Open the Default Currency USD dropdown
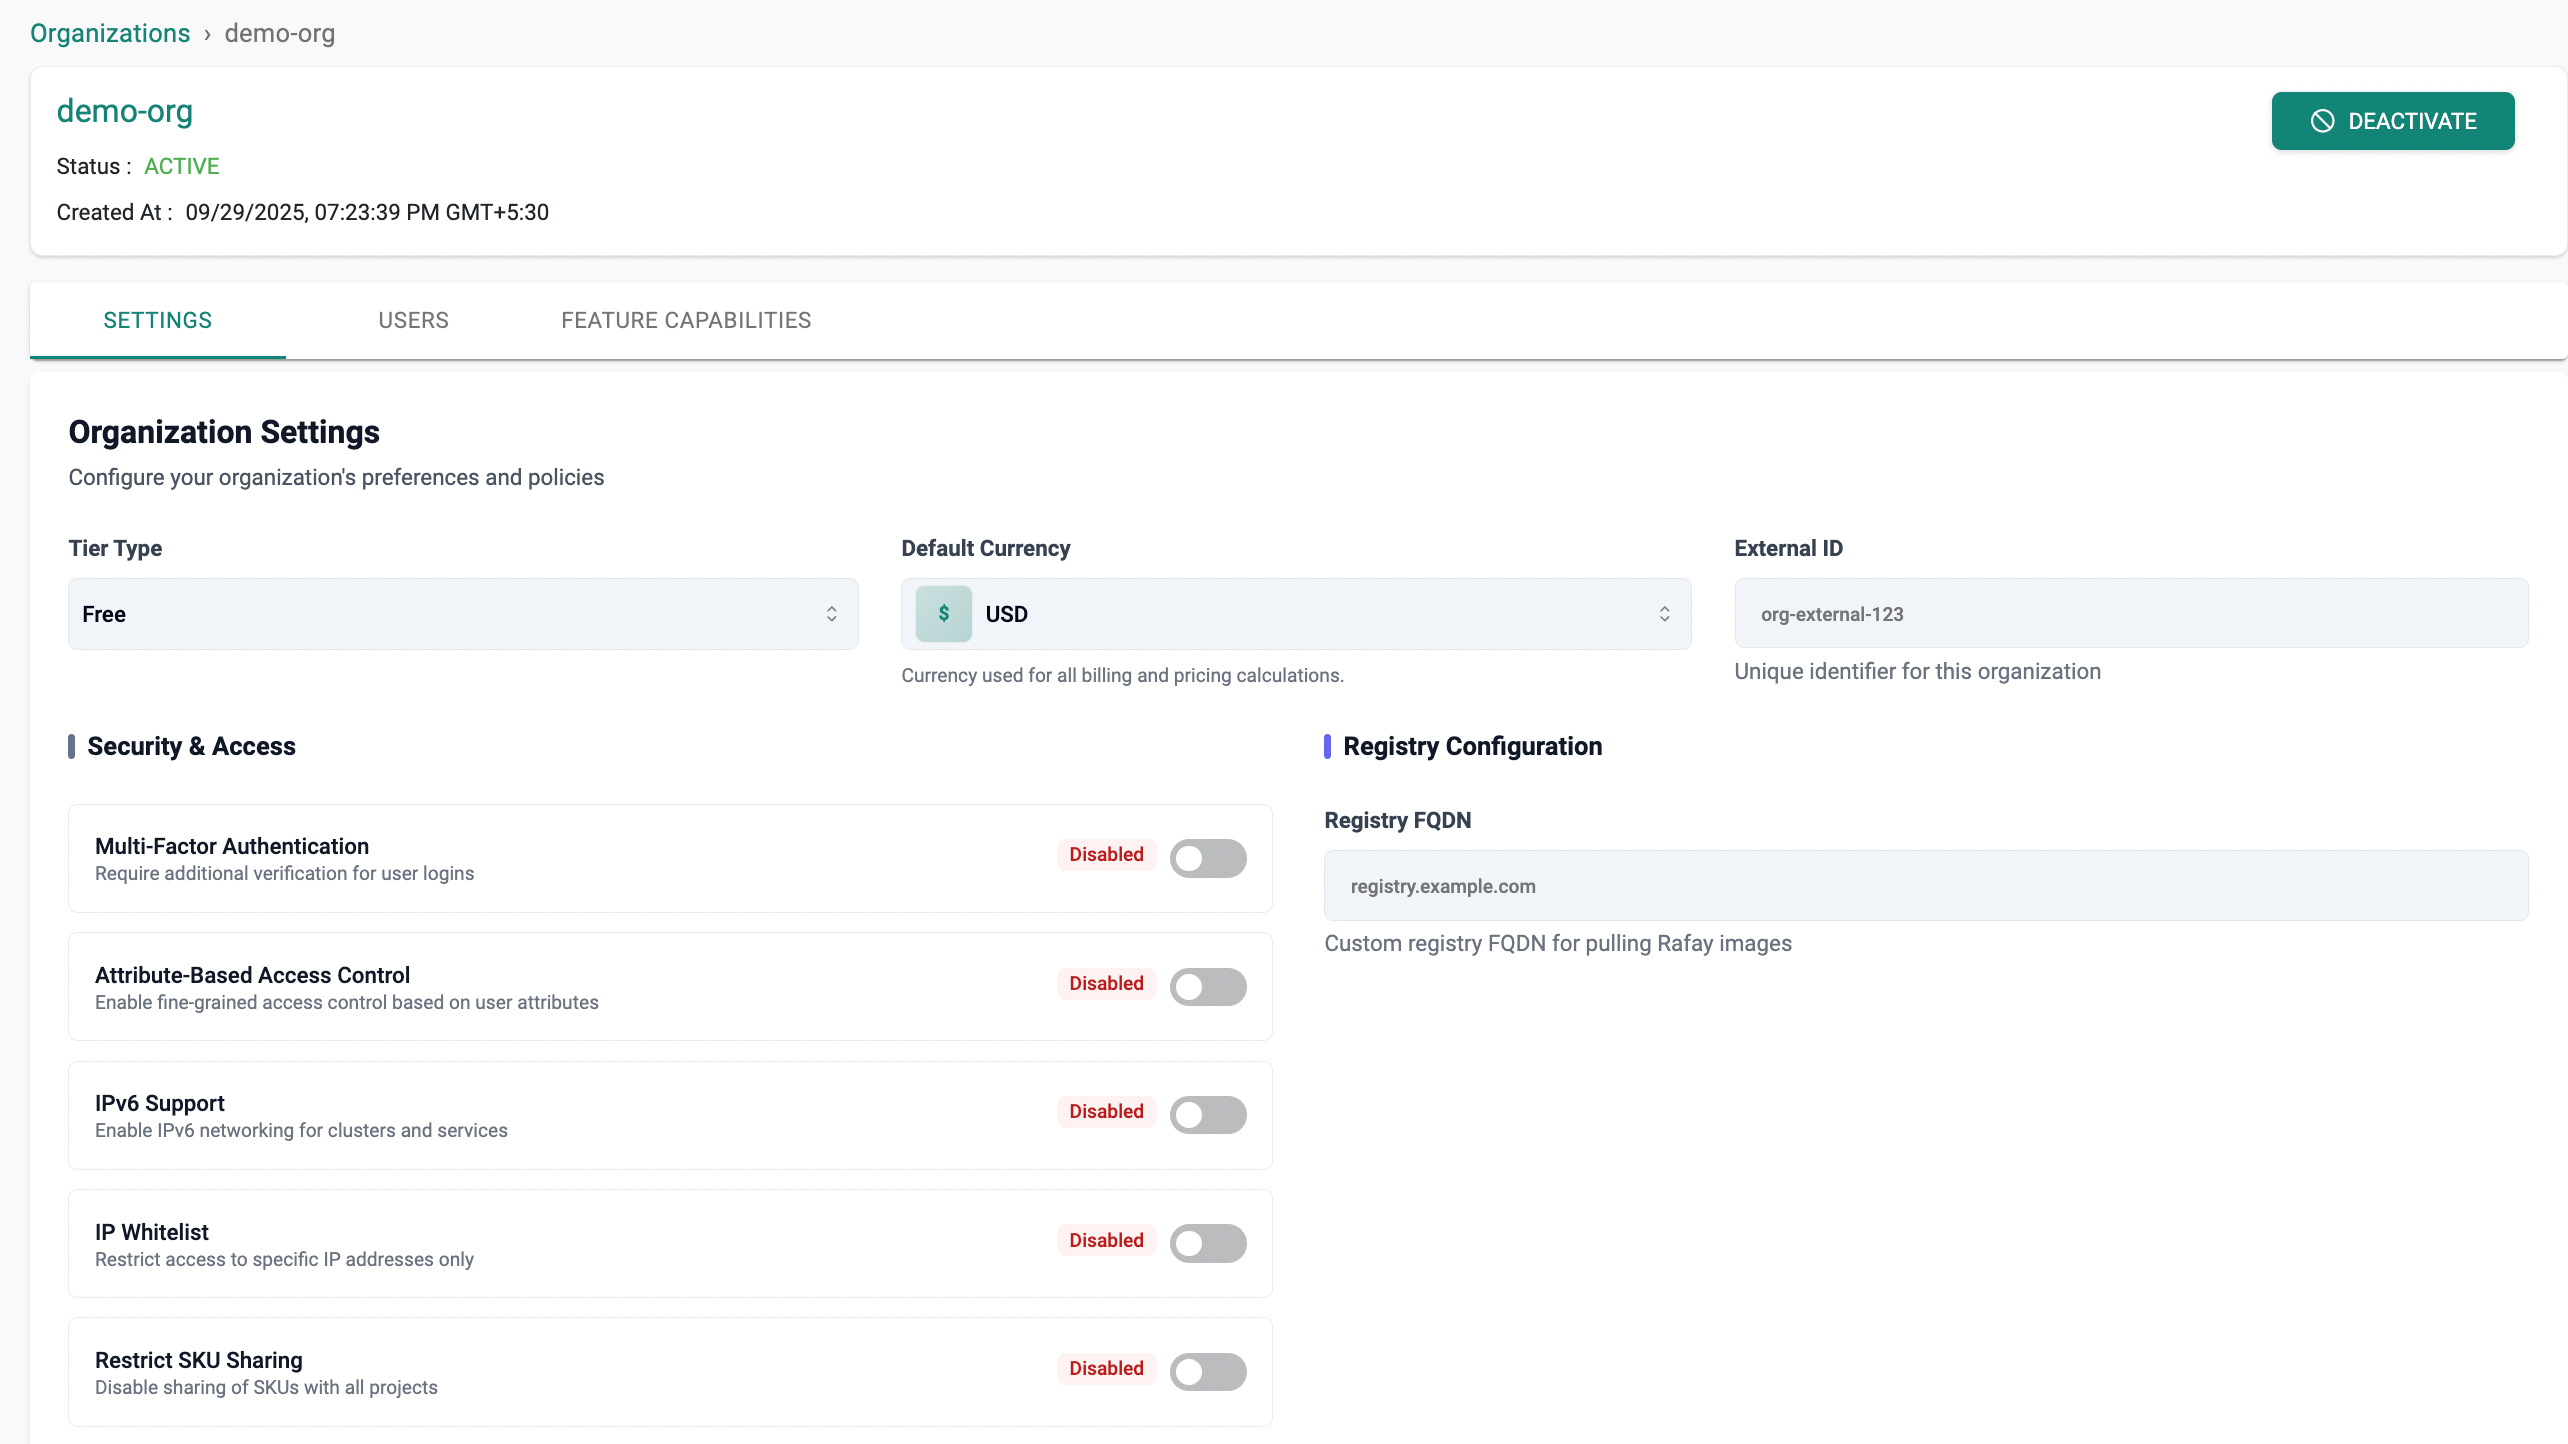Viewport: 2568px width, 1444px height. point(1296,614)
